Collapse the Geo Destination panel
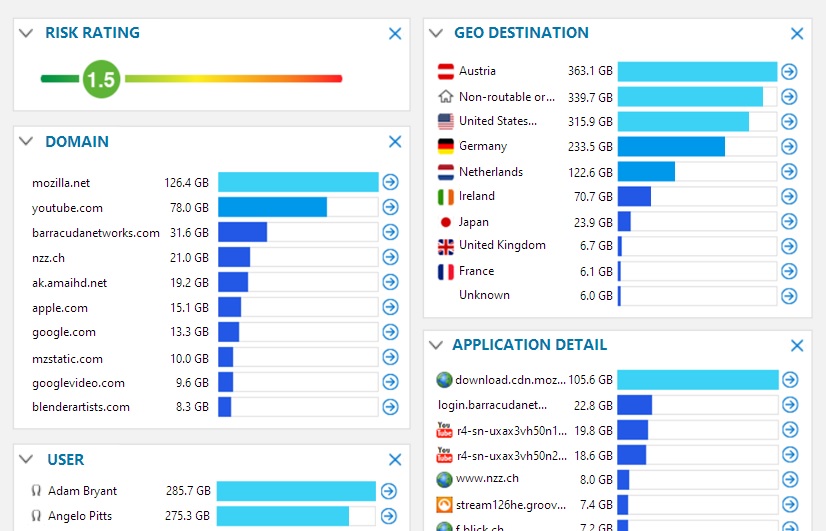The height and width of the screenshot is (531, 826). click(436, 33)
